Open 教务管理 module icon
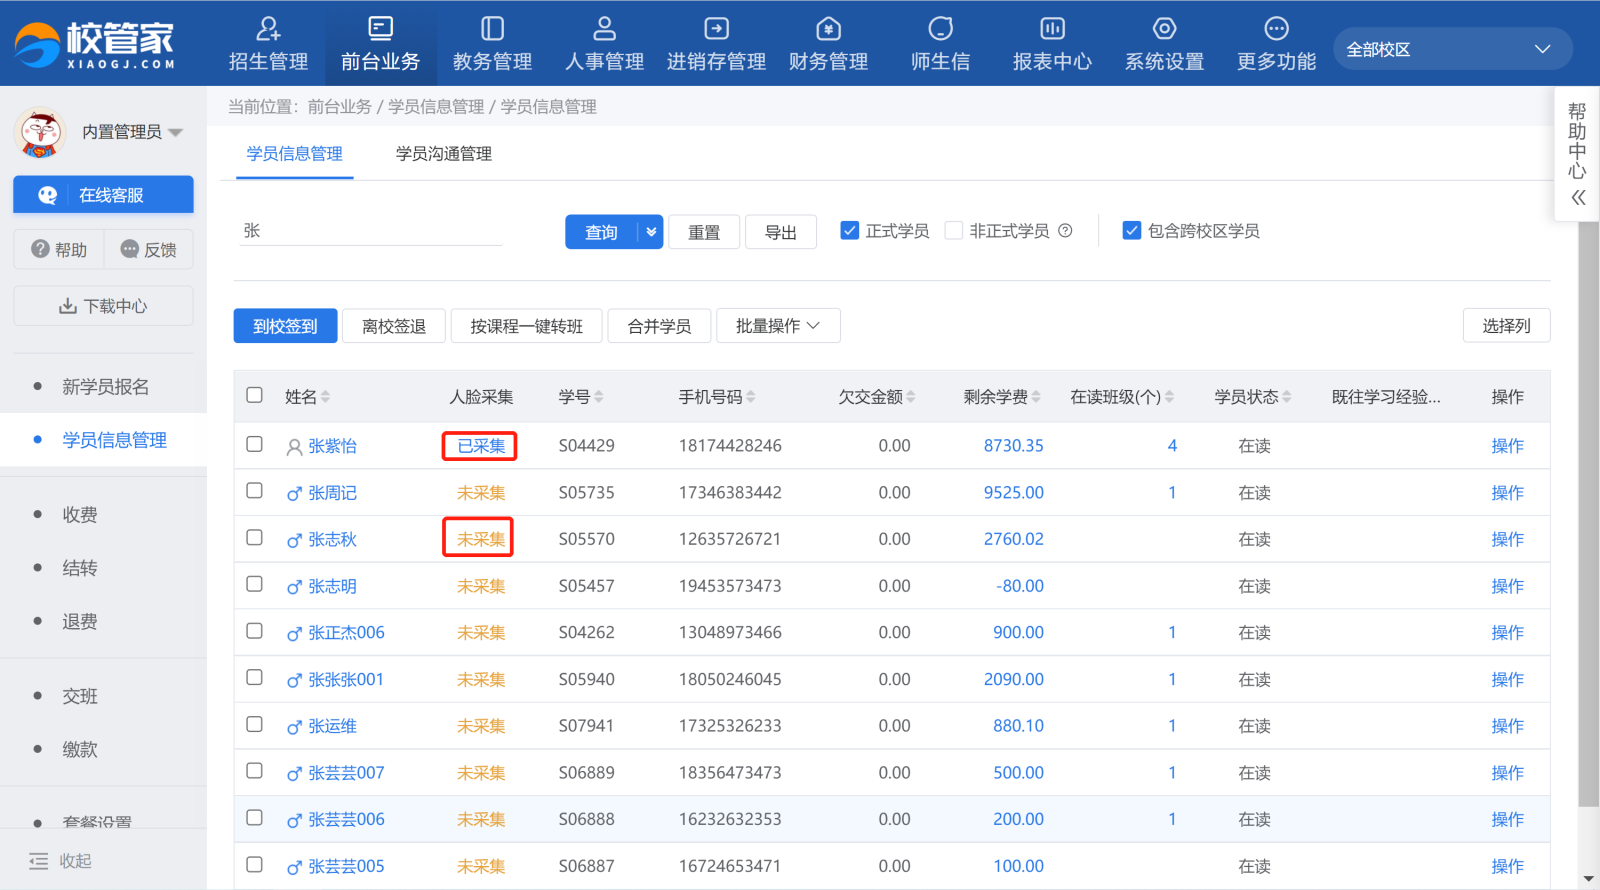Image resolution: width=1600 pixels, height=890 pixels. [492, 28]
